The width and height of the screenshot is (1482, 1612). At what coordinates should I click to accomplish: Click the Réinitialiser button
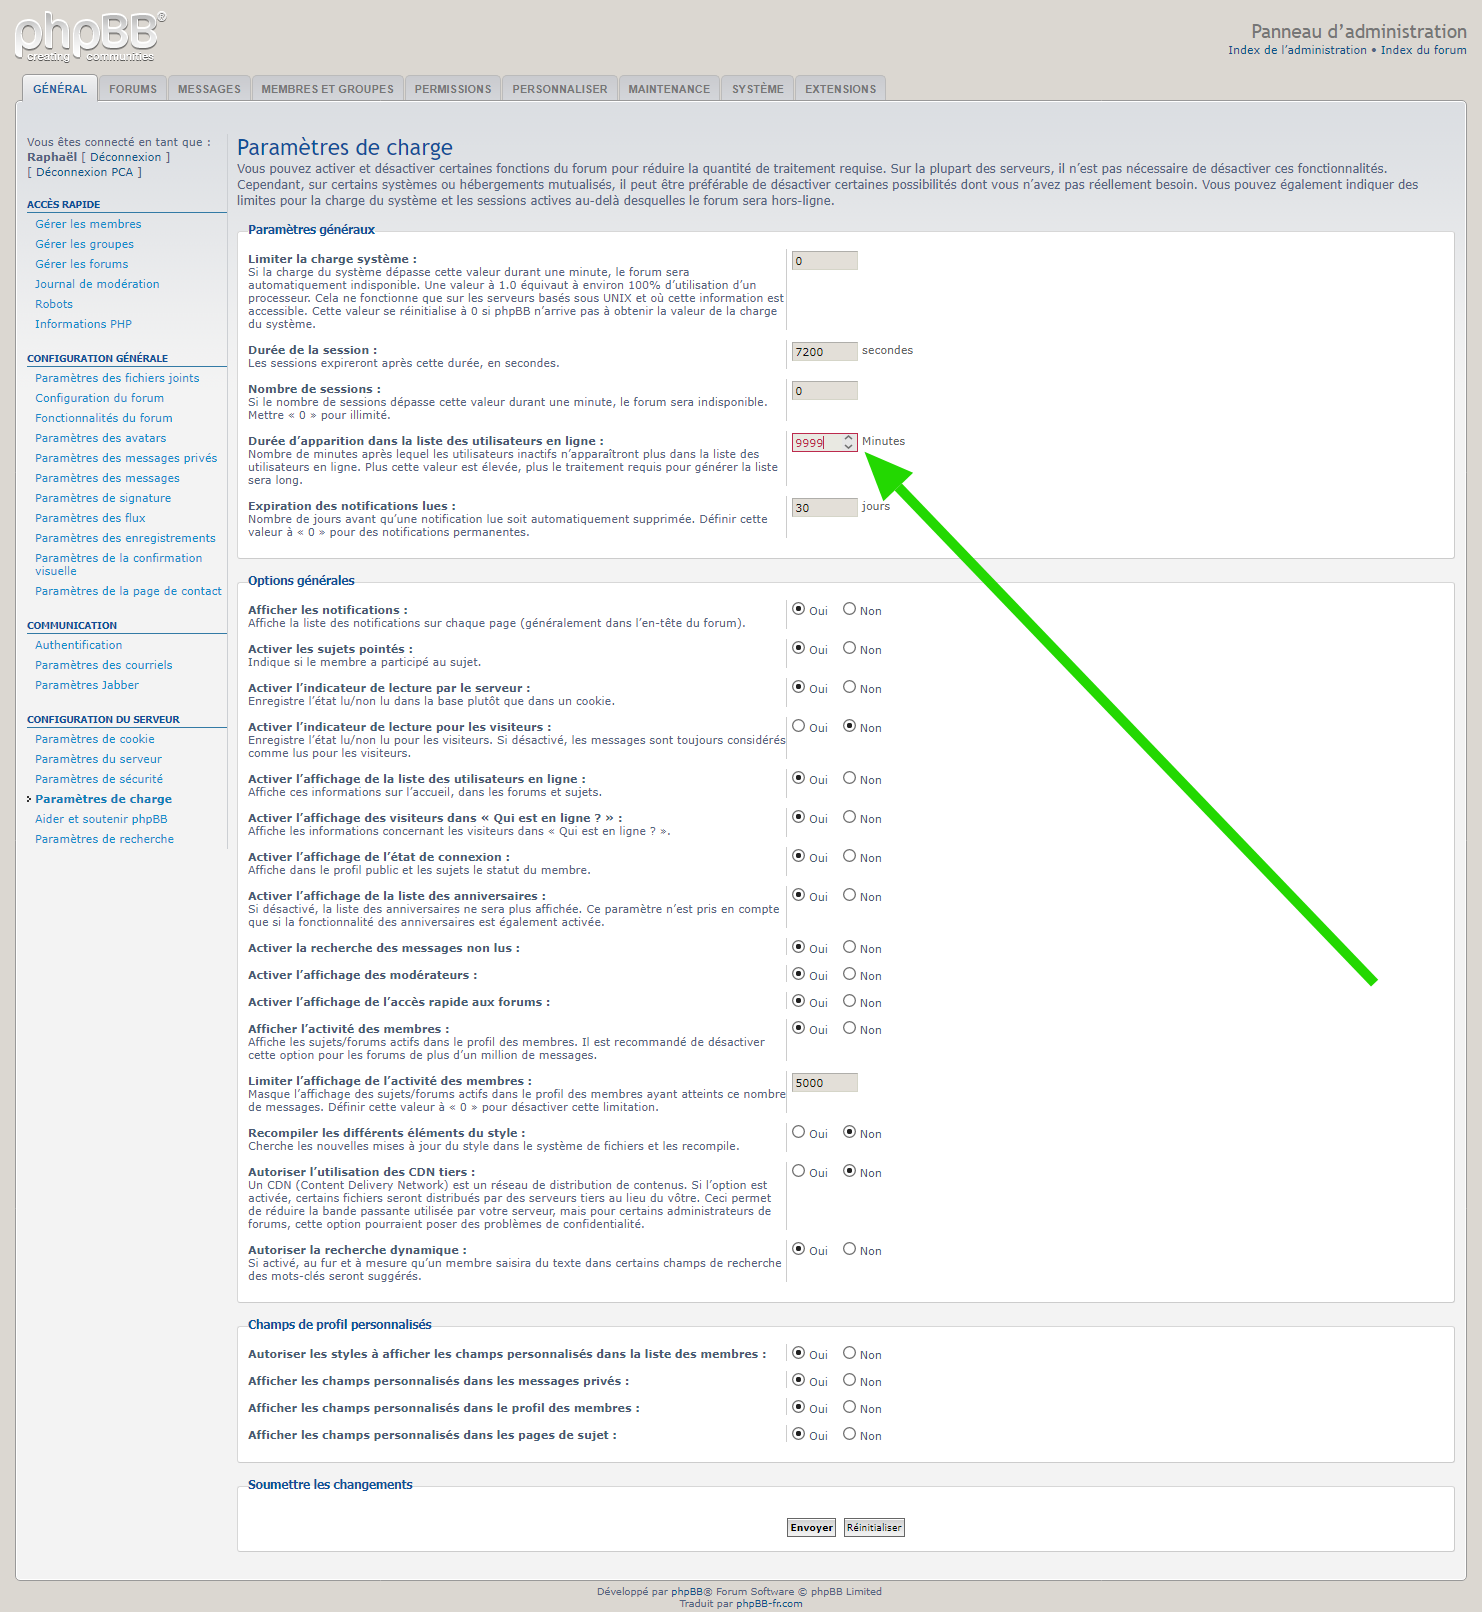pos(874,1527)
